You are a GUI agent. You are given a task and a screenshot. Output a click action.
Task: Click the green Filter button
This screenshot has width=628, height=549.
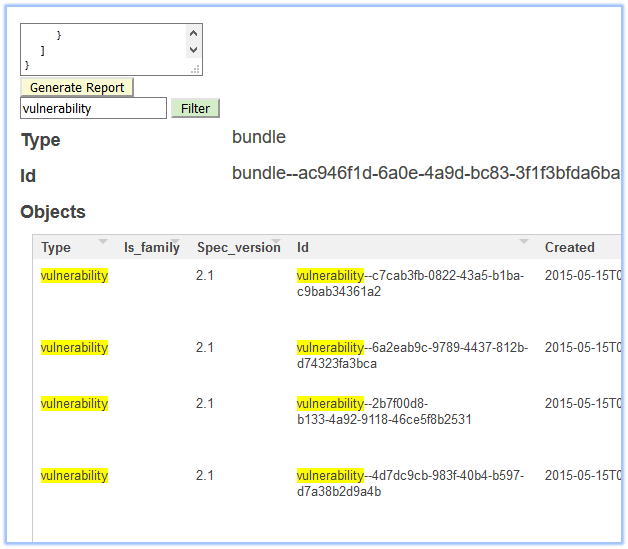[x=195, y=108]
